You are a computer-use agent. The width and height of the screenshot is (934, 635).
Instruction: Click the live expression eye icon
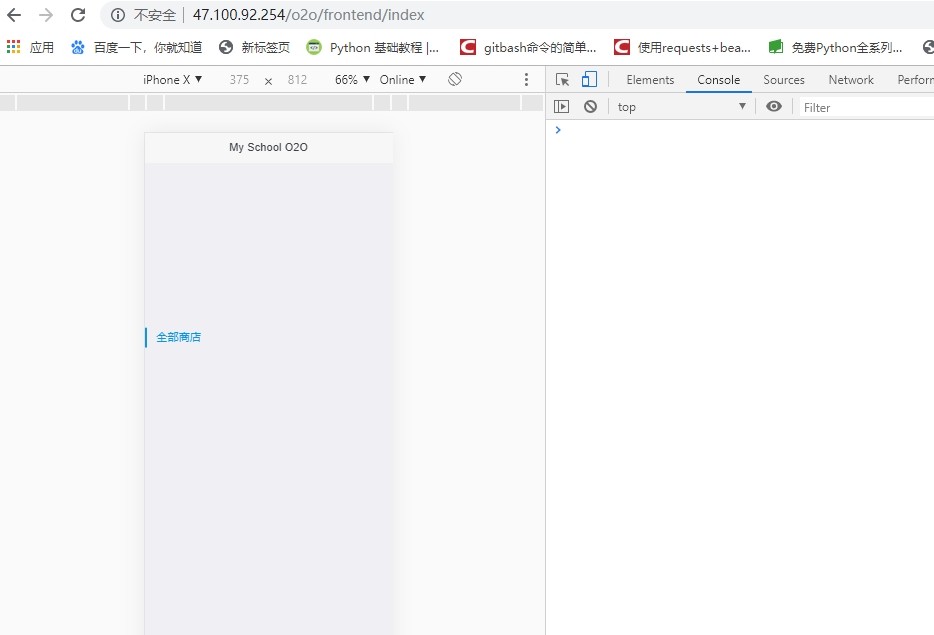tap(774, 107)
